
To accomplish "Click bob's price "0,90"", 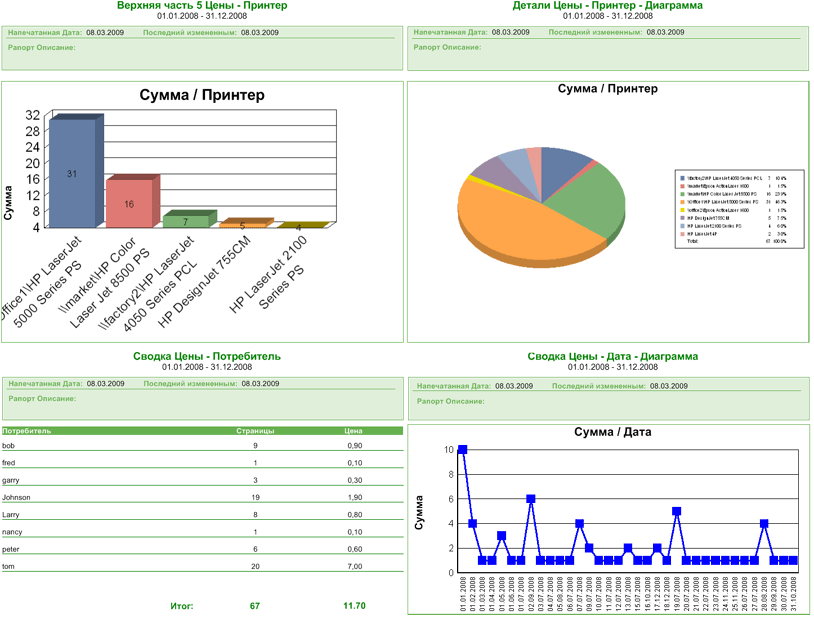I will coord(355,446).
